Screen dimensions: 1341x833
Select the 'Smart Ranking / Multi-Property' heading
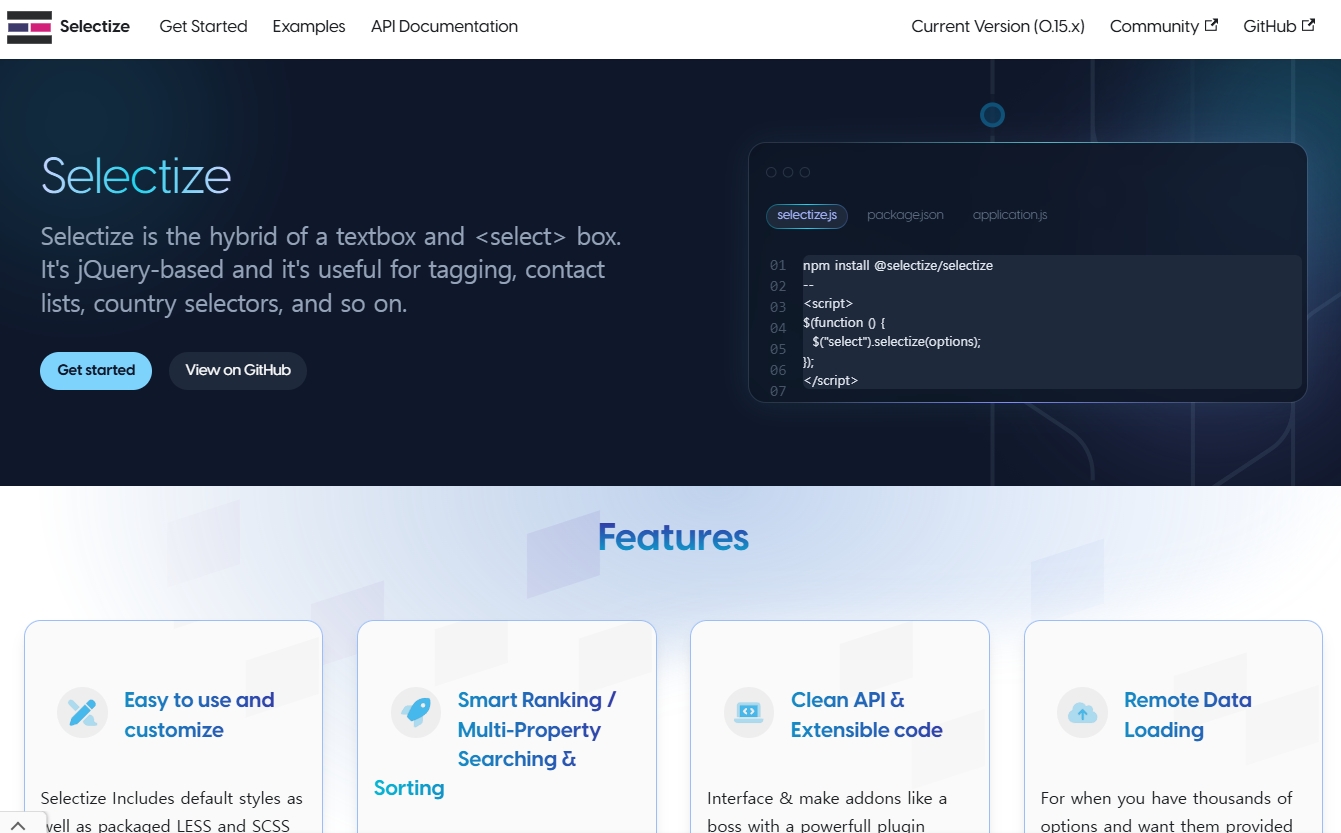coord(495,744)
